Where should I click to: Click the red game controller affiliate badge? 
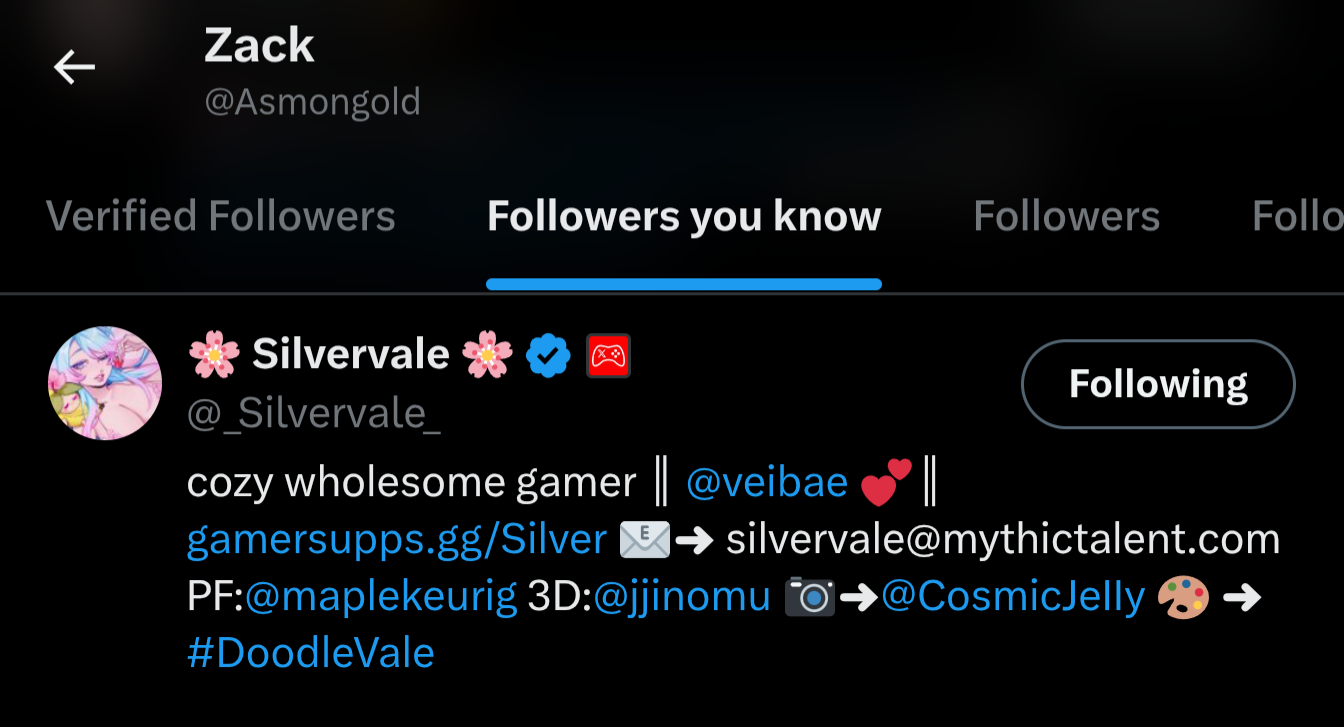click(x=608, y=355)
